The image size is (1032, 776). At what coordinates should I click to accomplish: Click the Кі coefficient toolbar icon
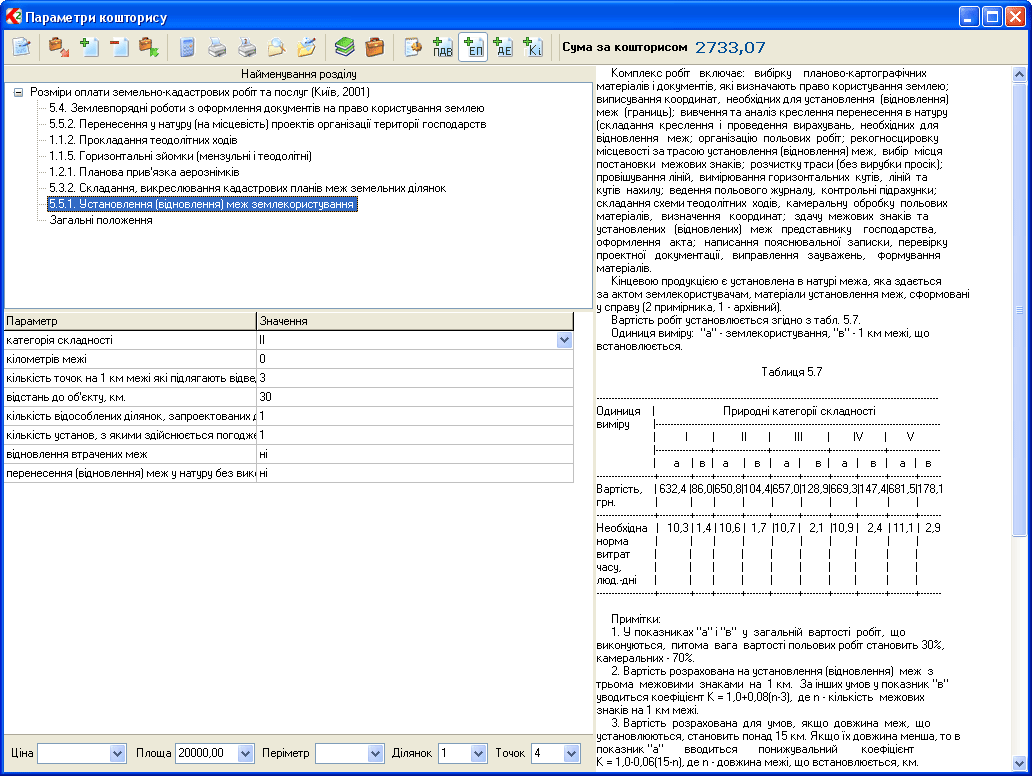point(532,47)
